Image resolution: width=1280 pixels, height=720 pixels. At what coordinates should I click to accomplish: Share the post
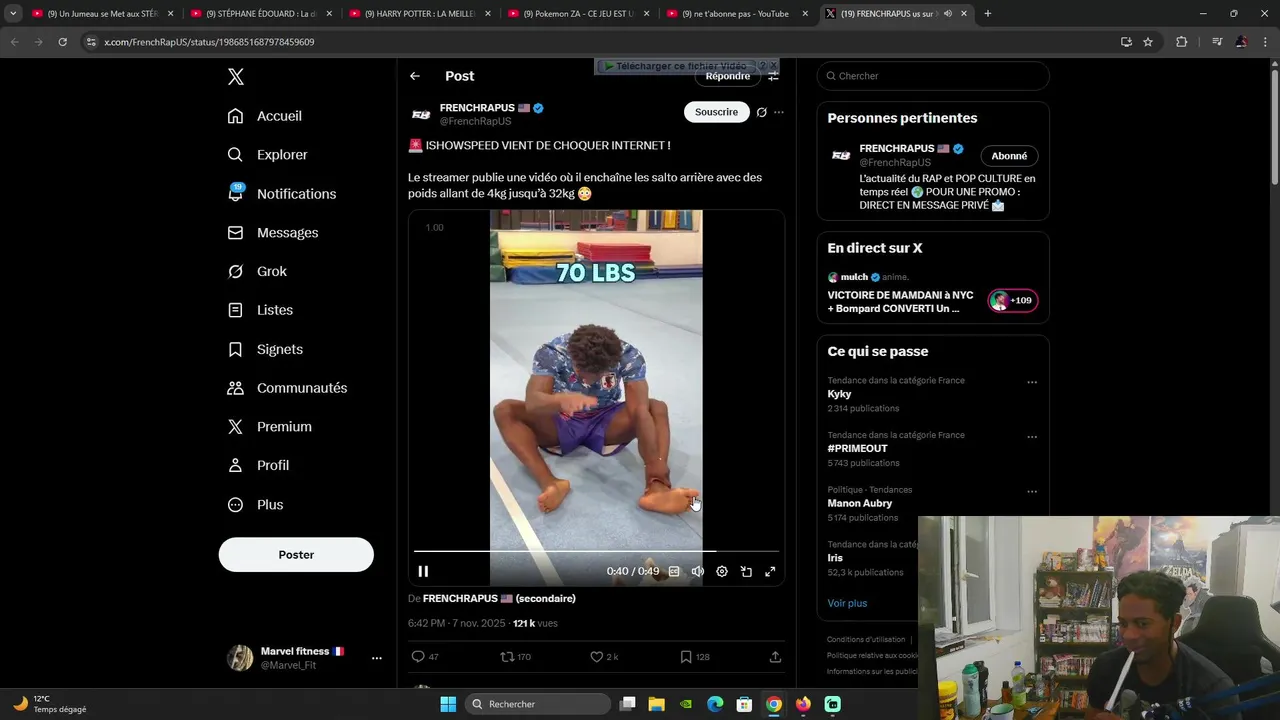coord(775,657)
